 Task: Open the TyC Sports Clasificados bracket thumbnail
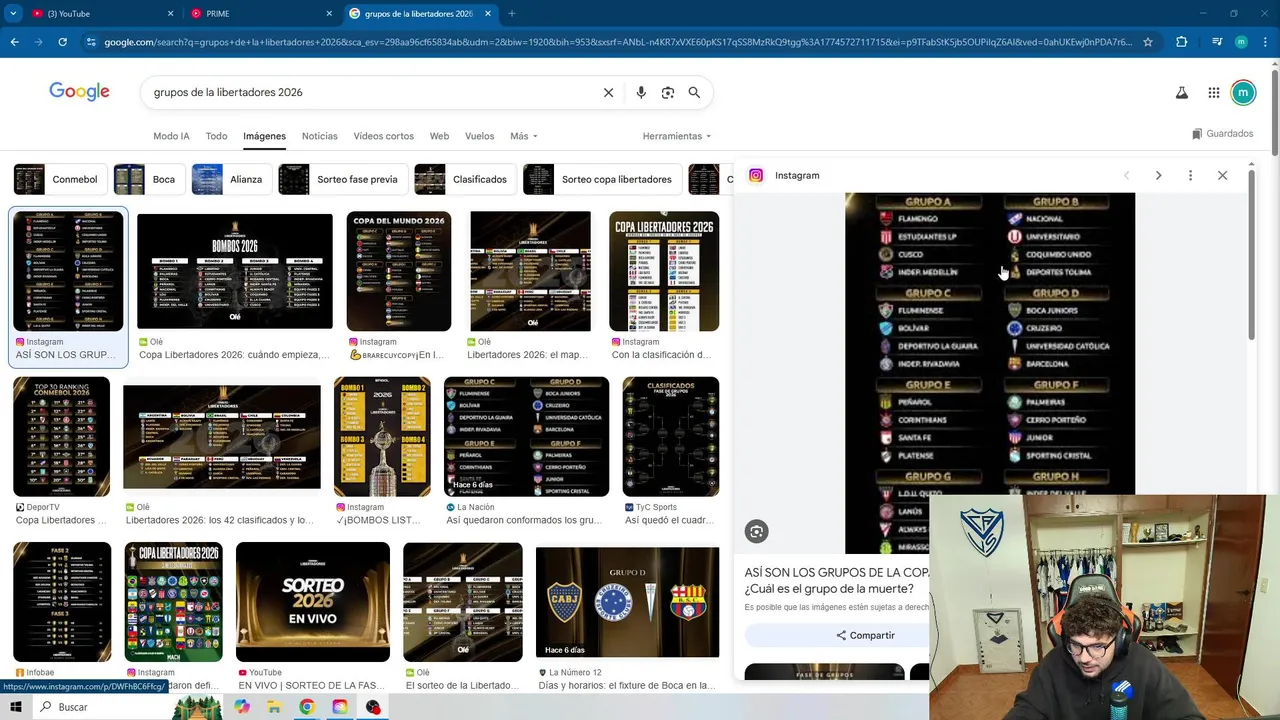click(670, 436)
